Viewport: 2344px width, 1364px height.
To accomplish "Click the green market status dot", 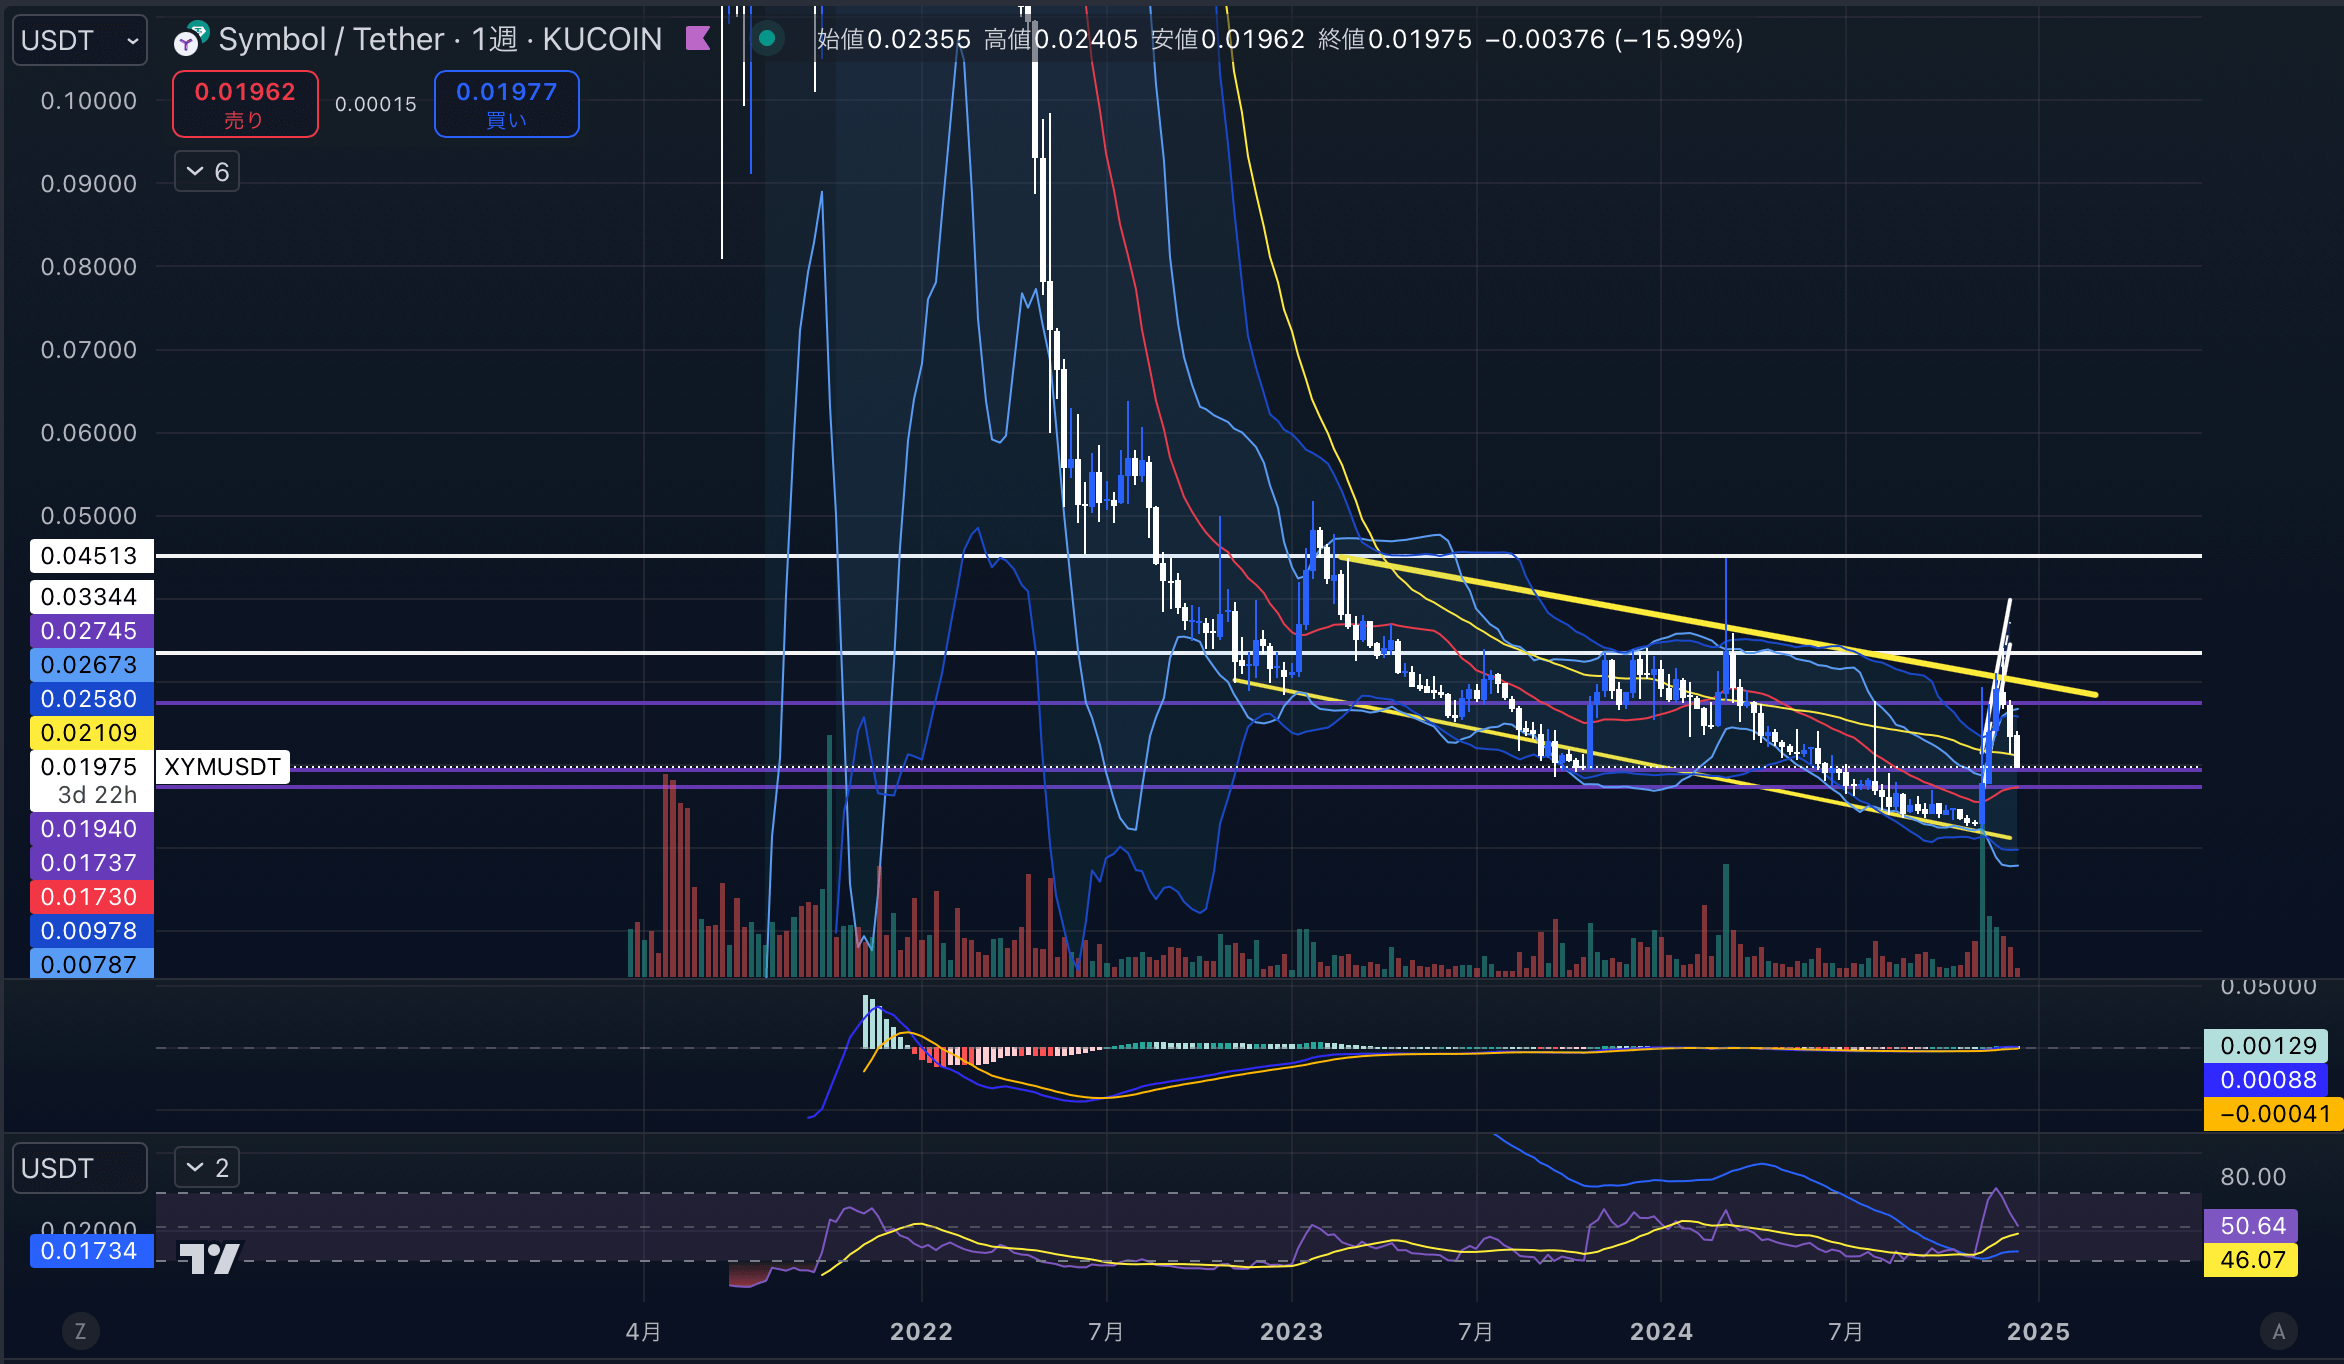I will pyautogui.click(x=767, y=39).
